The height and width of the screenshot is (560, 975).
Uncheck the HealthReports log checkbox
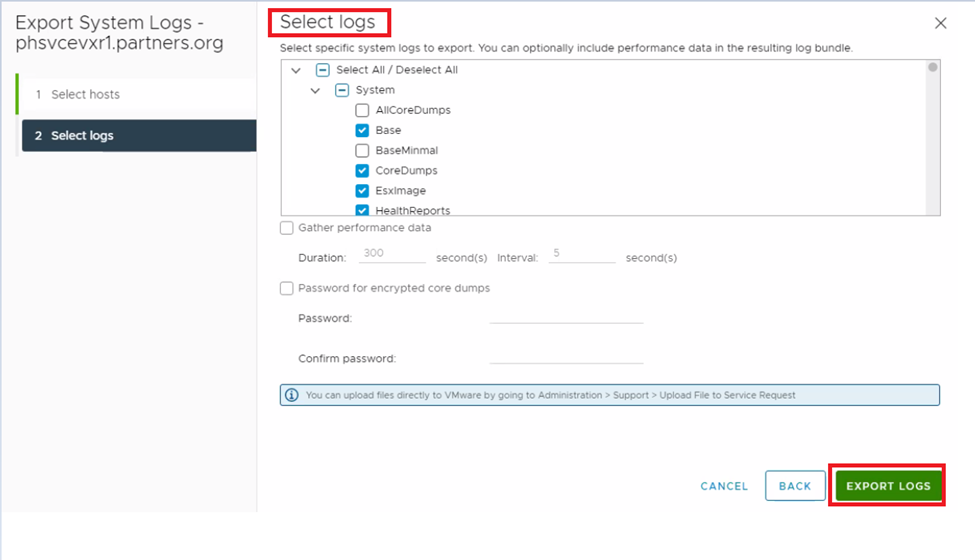click(x=362, y=210)
